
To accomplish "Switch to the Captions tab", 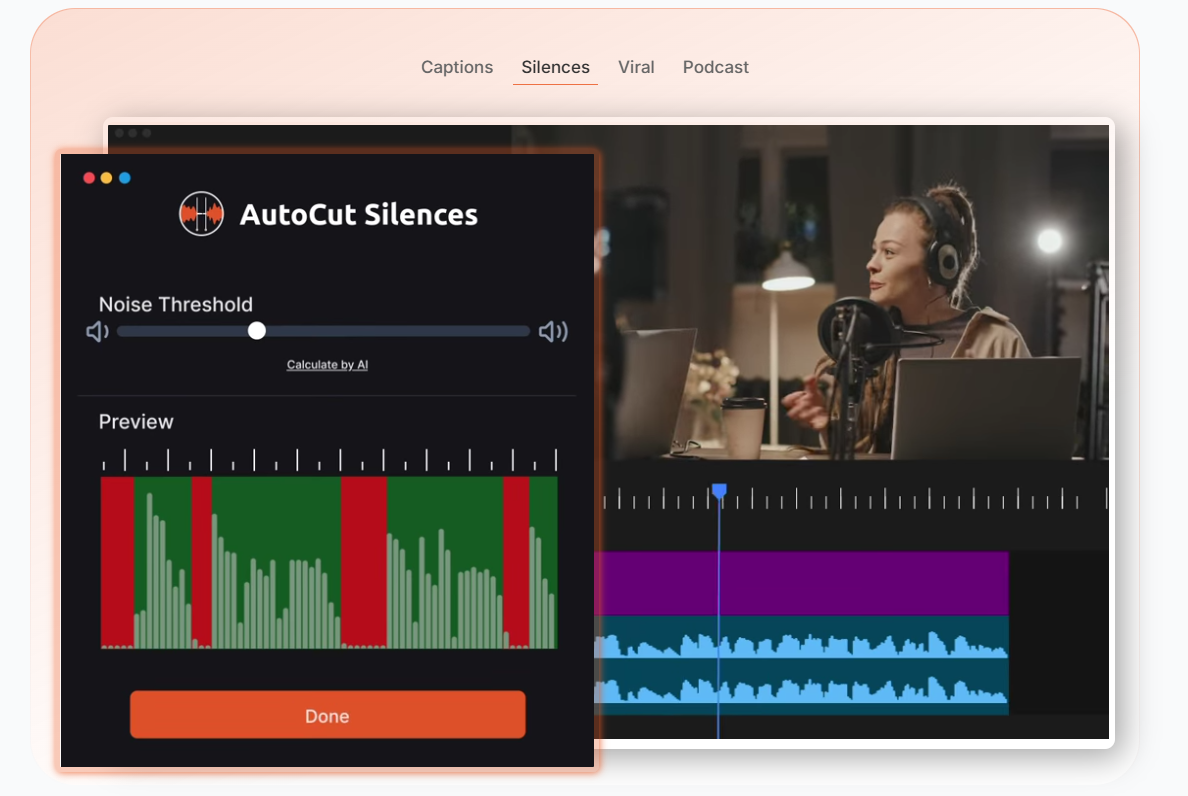I will 456,67.
